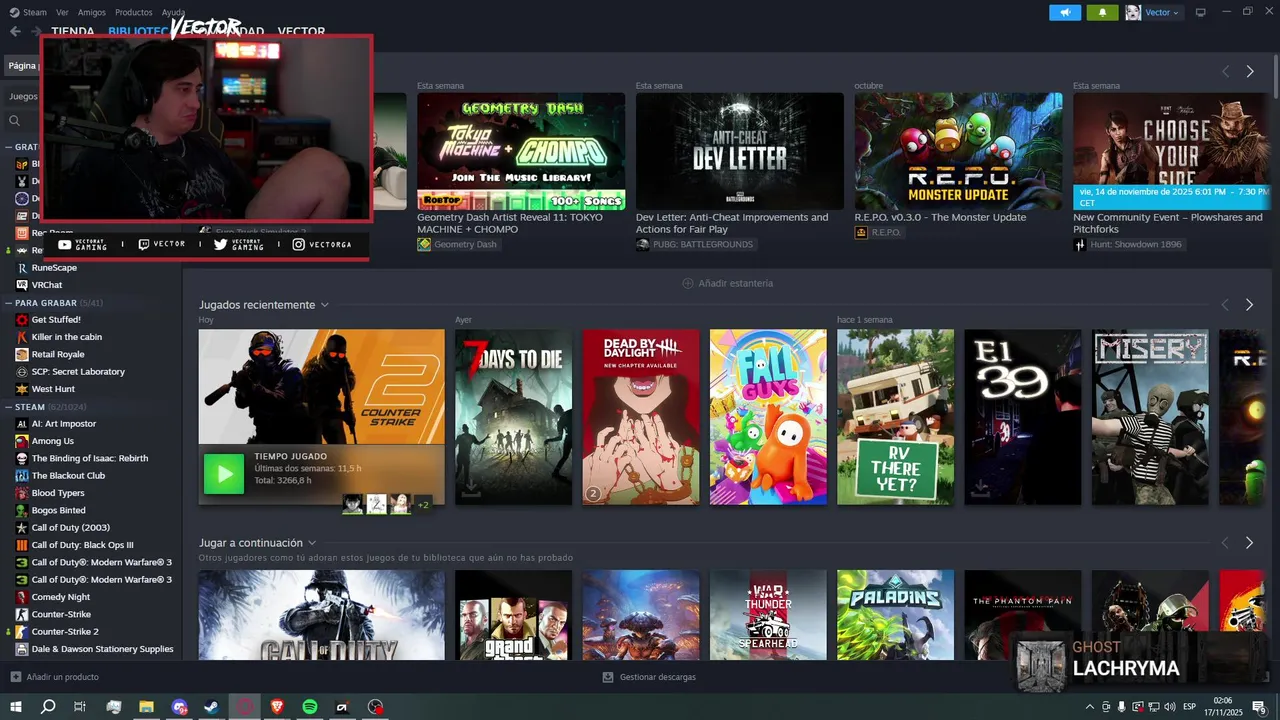The image size is (1280, 720).
Task: Click Añadir un producto
Action: pyautogui.click(x=55, y=677)
